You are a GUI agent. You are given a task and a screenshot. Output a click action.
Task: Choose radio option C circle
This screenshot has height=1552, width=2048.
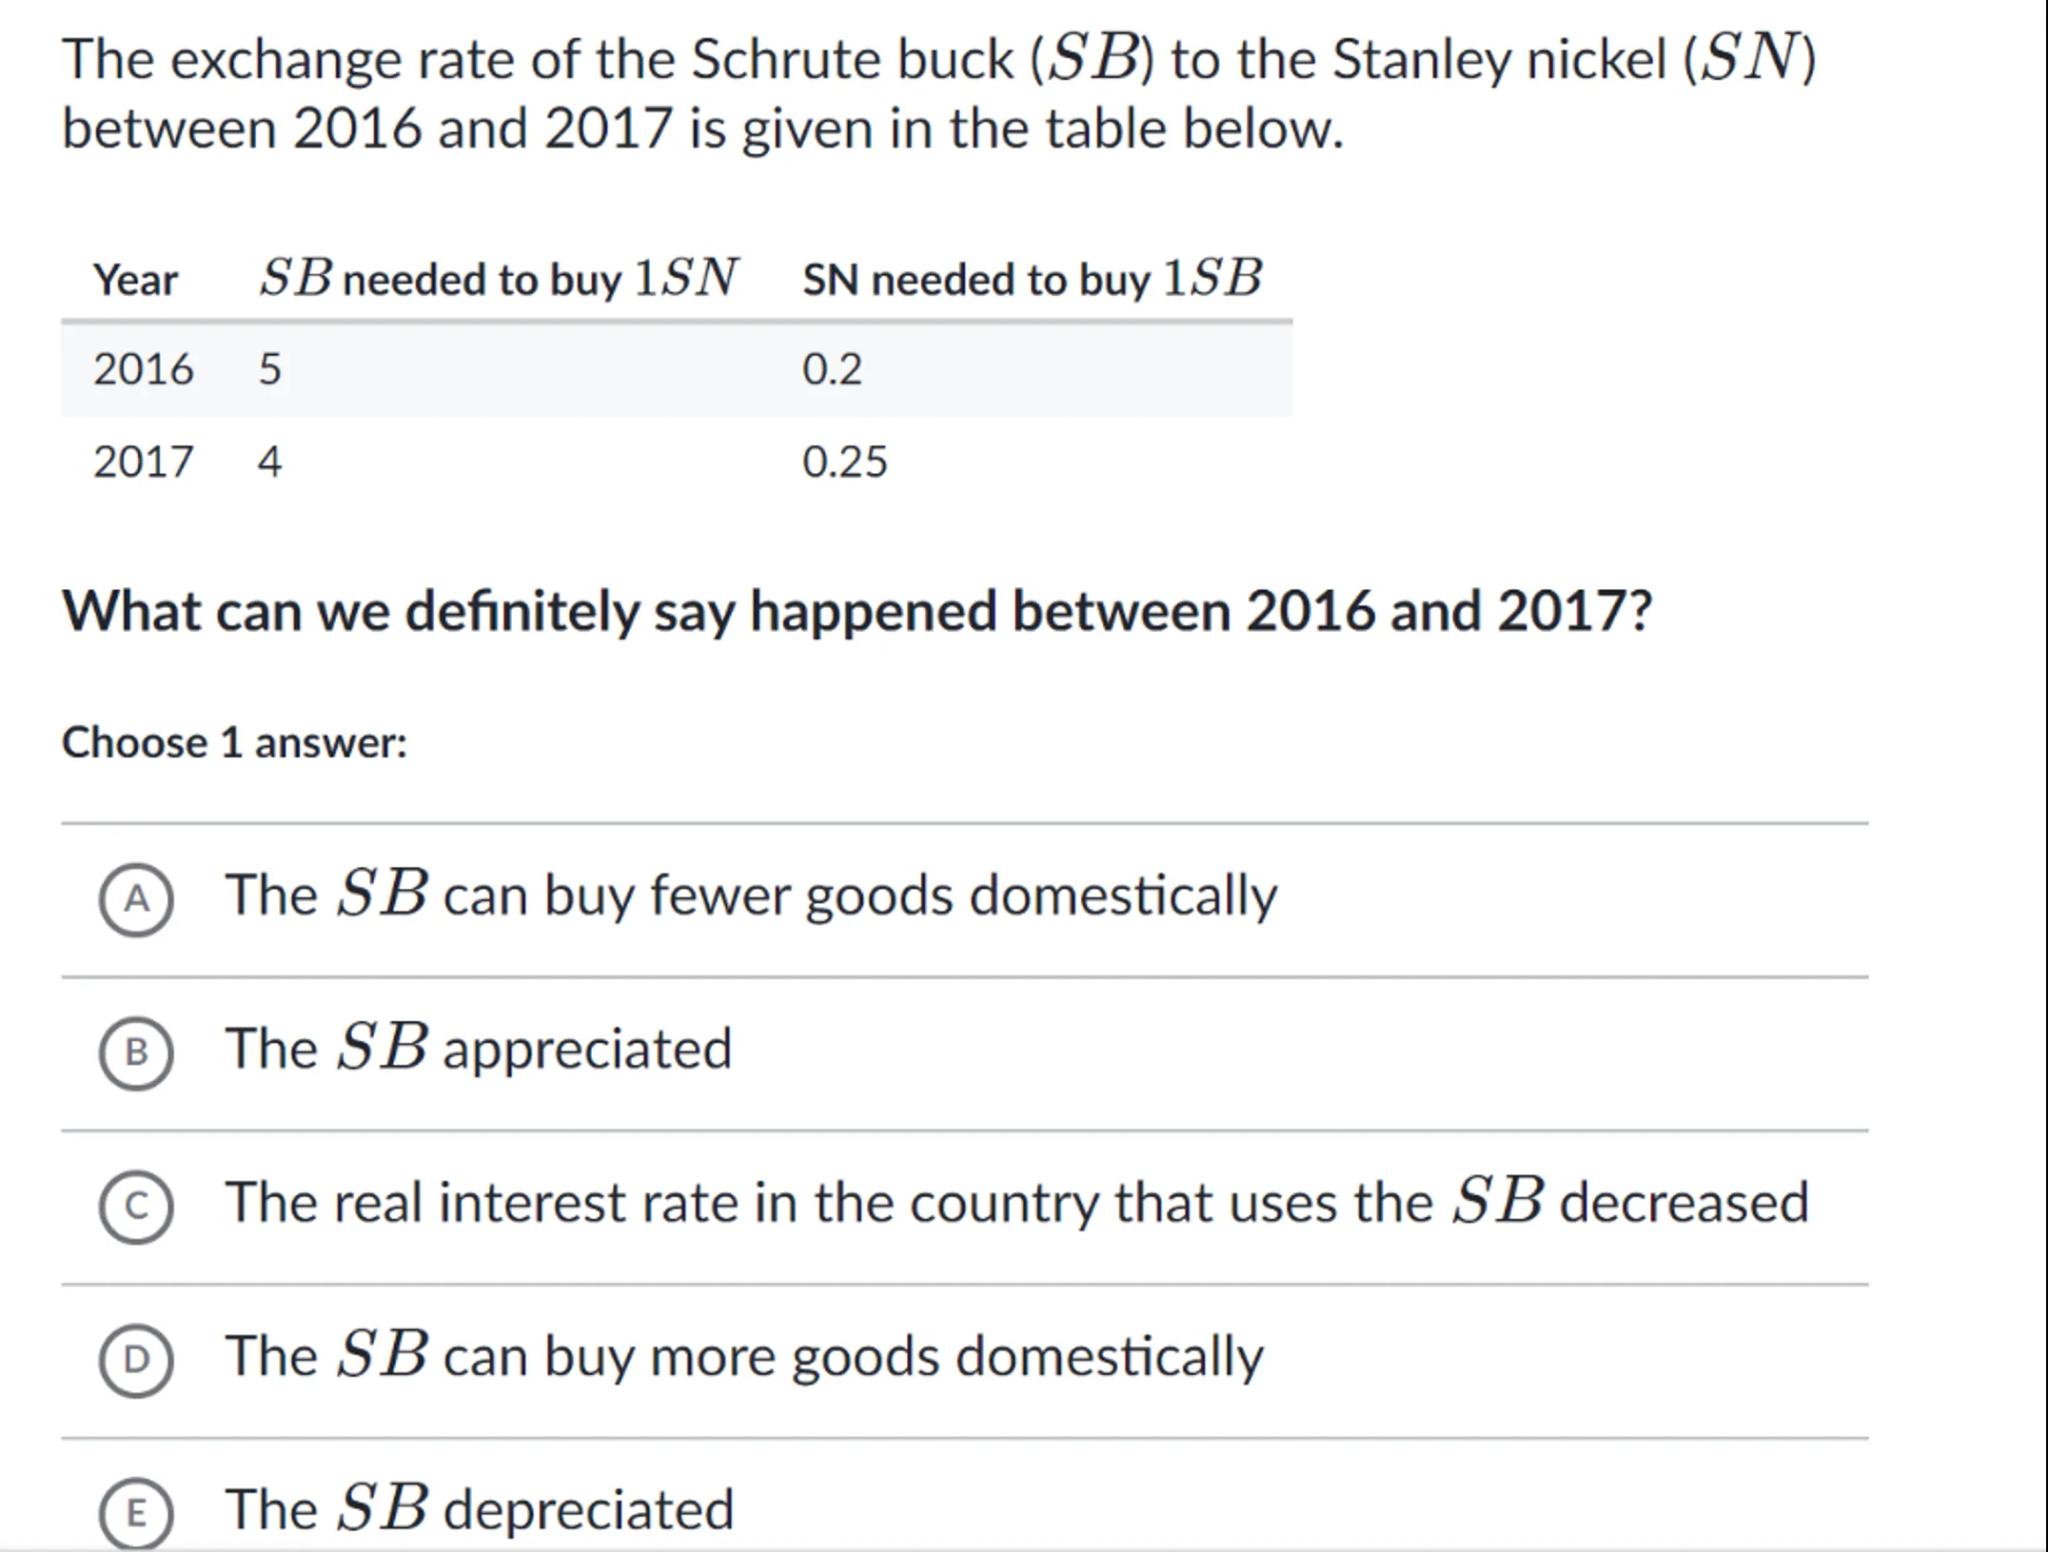click(136, 1206)
